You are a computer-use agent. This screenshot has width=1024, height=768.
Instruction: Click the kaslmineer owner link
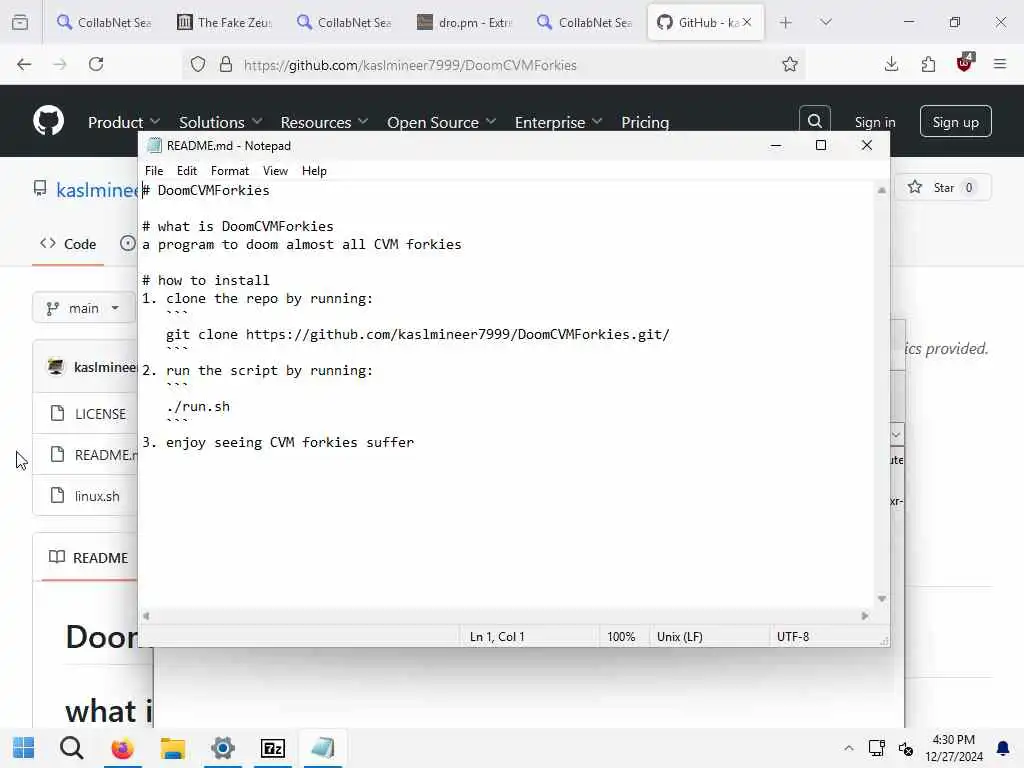click(x=97, y=189)
